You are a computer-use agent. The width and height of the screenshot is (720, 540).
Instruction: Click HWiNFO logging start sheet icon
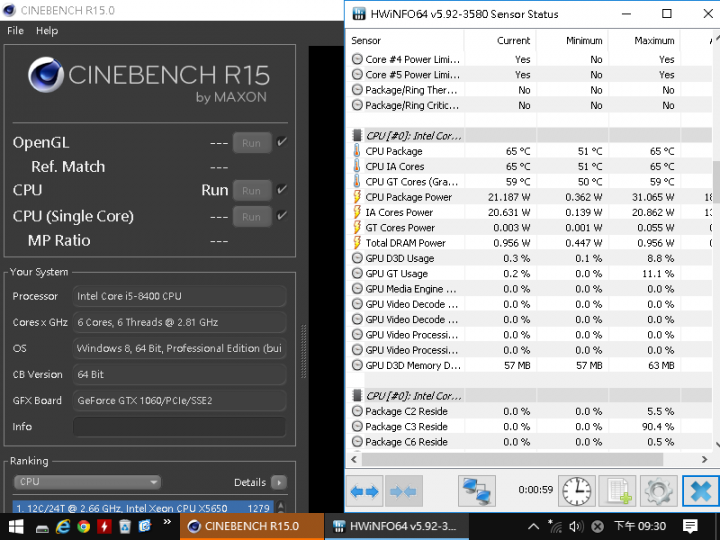(x=618, y=491)
